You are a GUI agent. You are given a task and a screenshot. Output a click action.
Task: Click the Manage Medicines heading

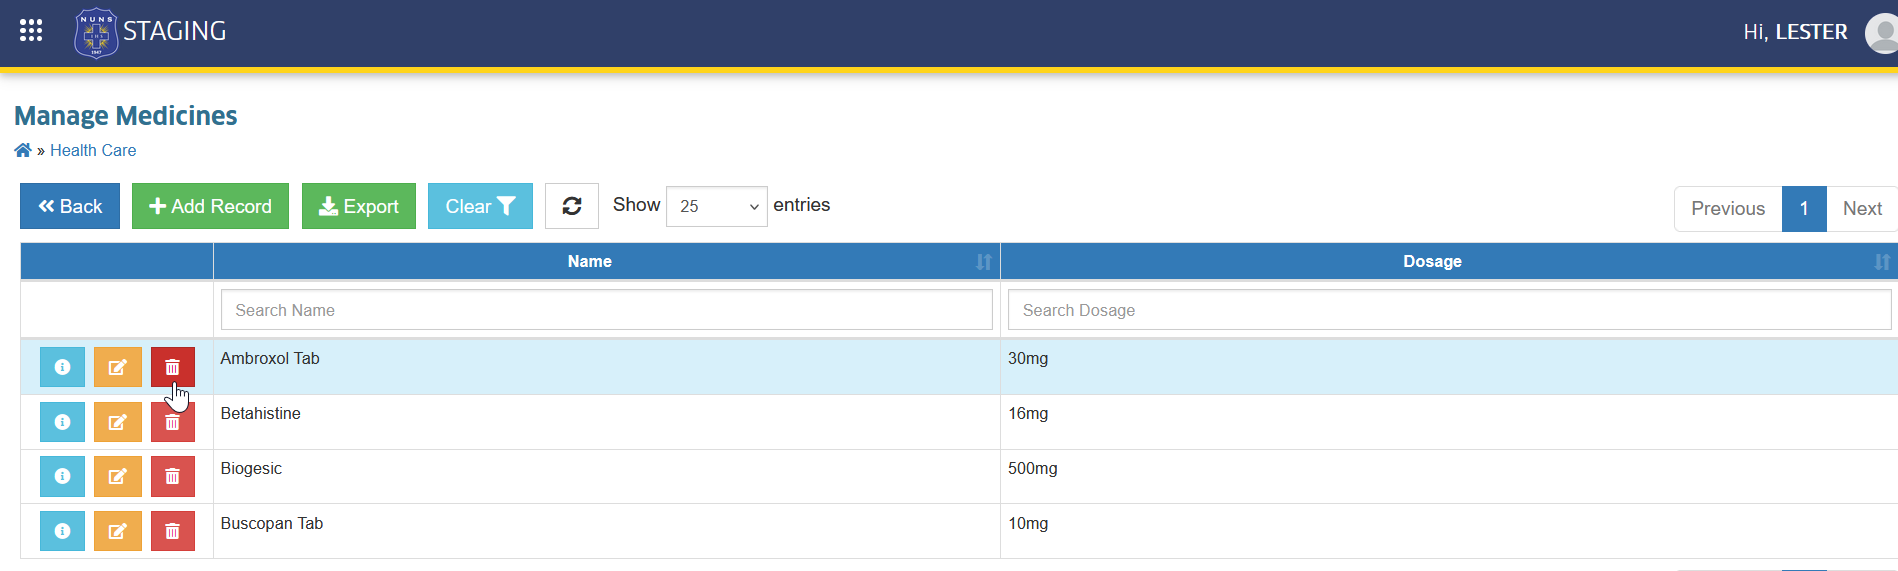pyautogui.click(x=126, y=116)
